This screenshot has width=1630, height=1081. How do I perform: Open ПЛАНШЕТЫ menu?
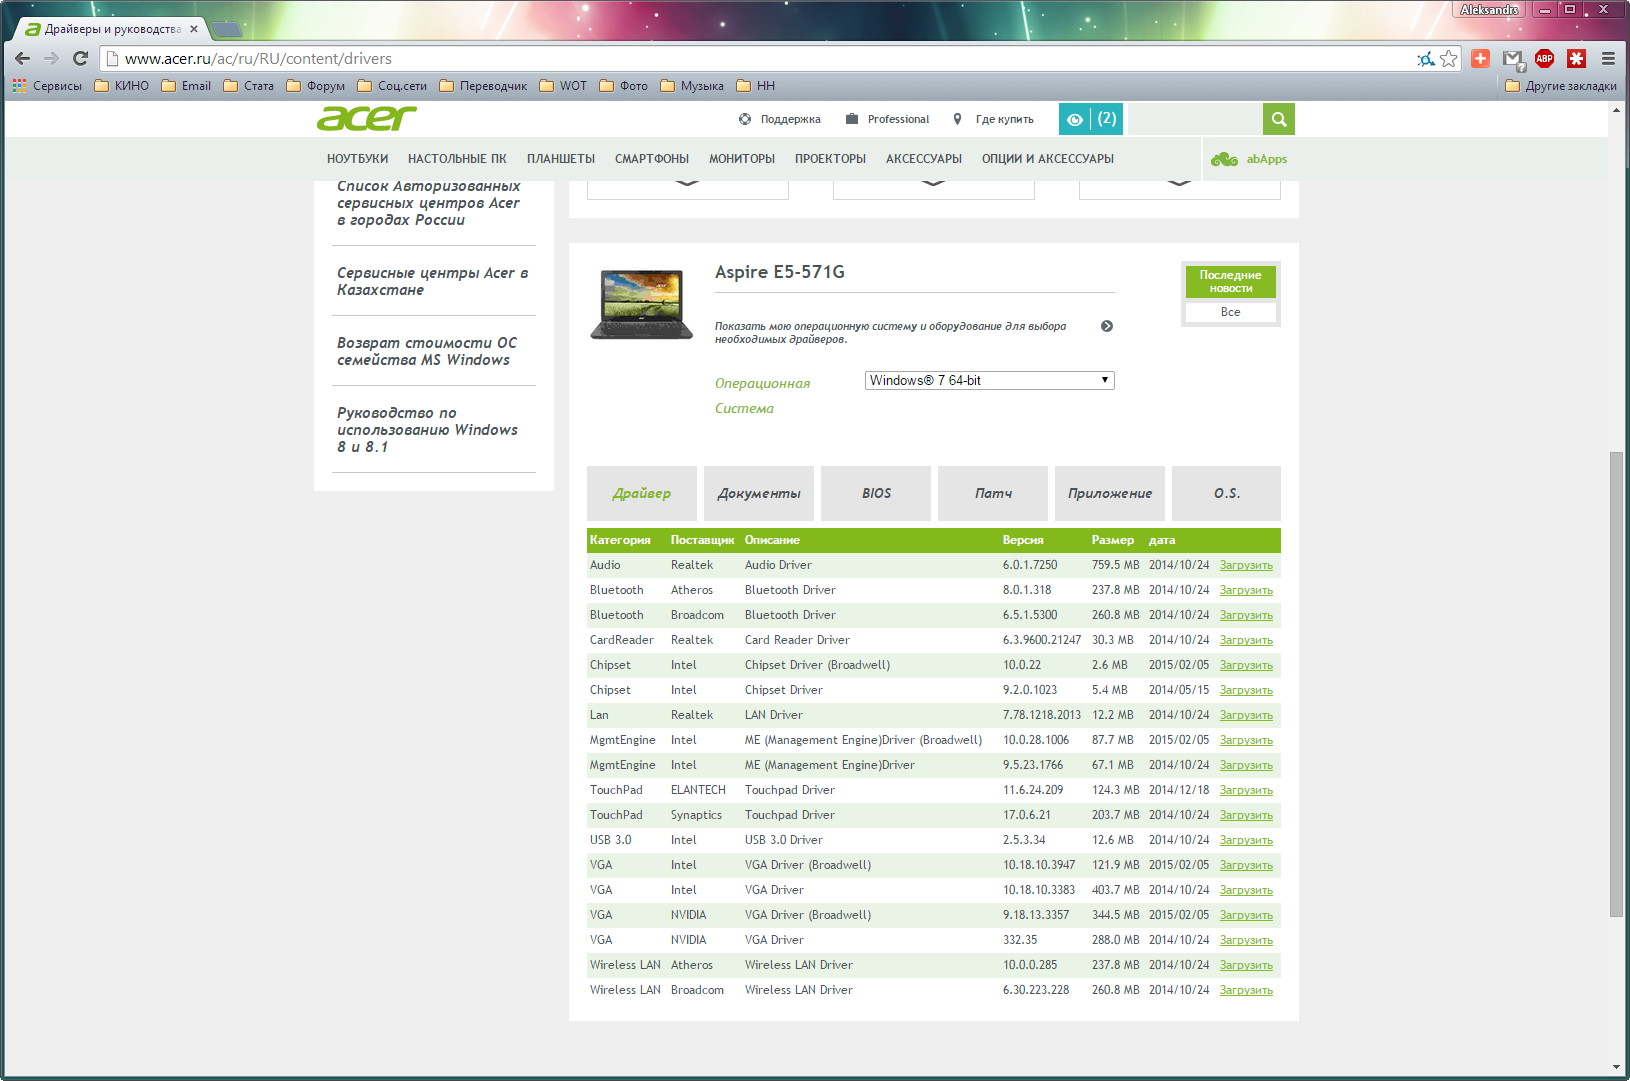[561, 159]
